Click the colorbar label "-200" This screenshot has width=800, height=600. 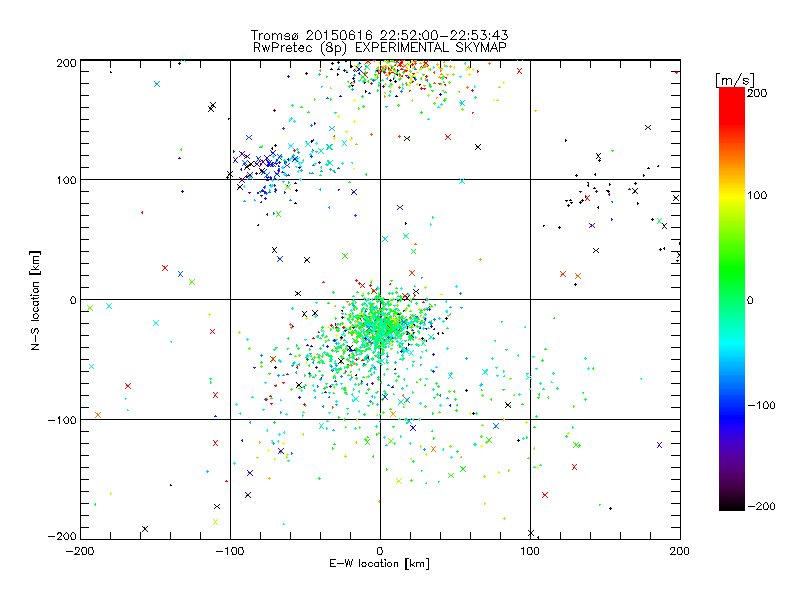click(761, 506)
